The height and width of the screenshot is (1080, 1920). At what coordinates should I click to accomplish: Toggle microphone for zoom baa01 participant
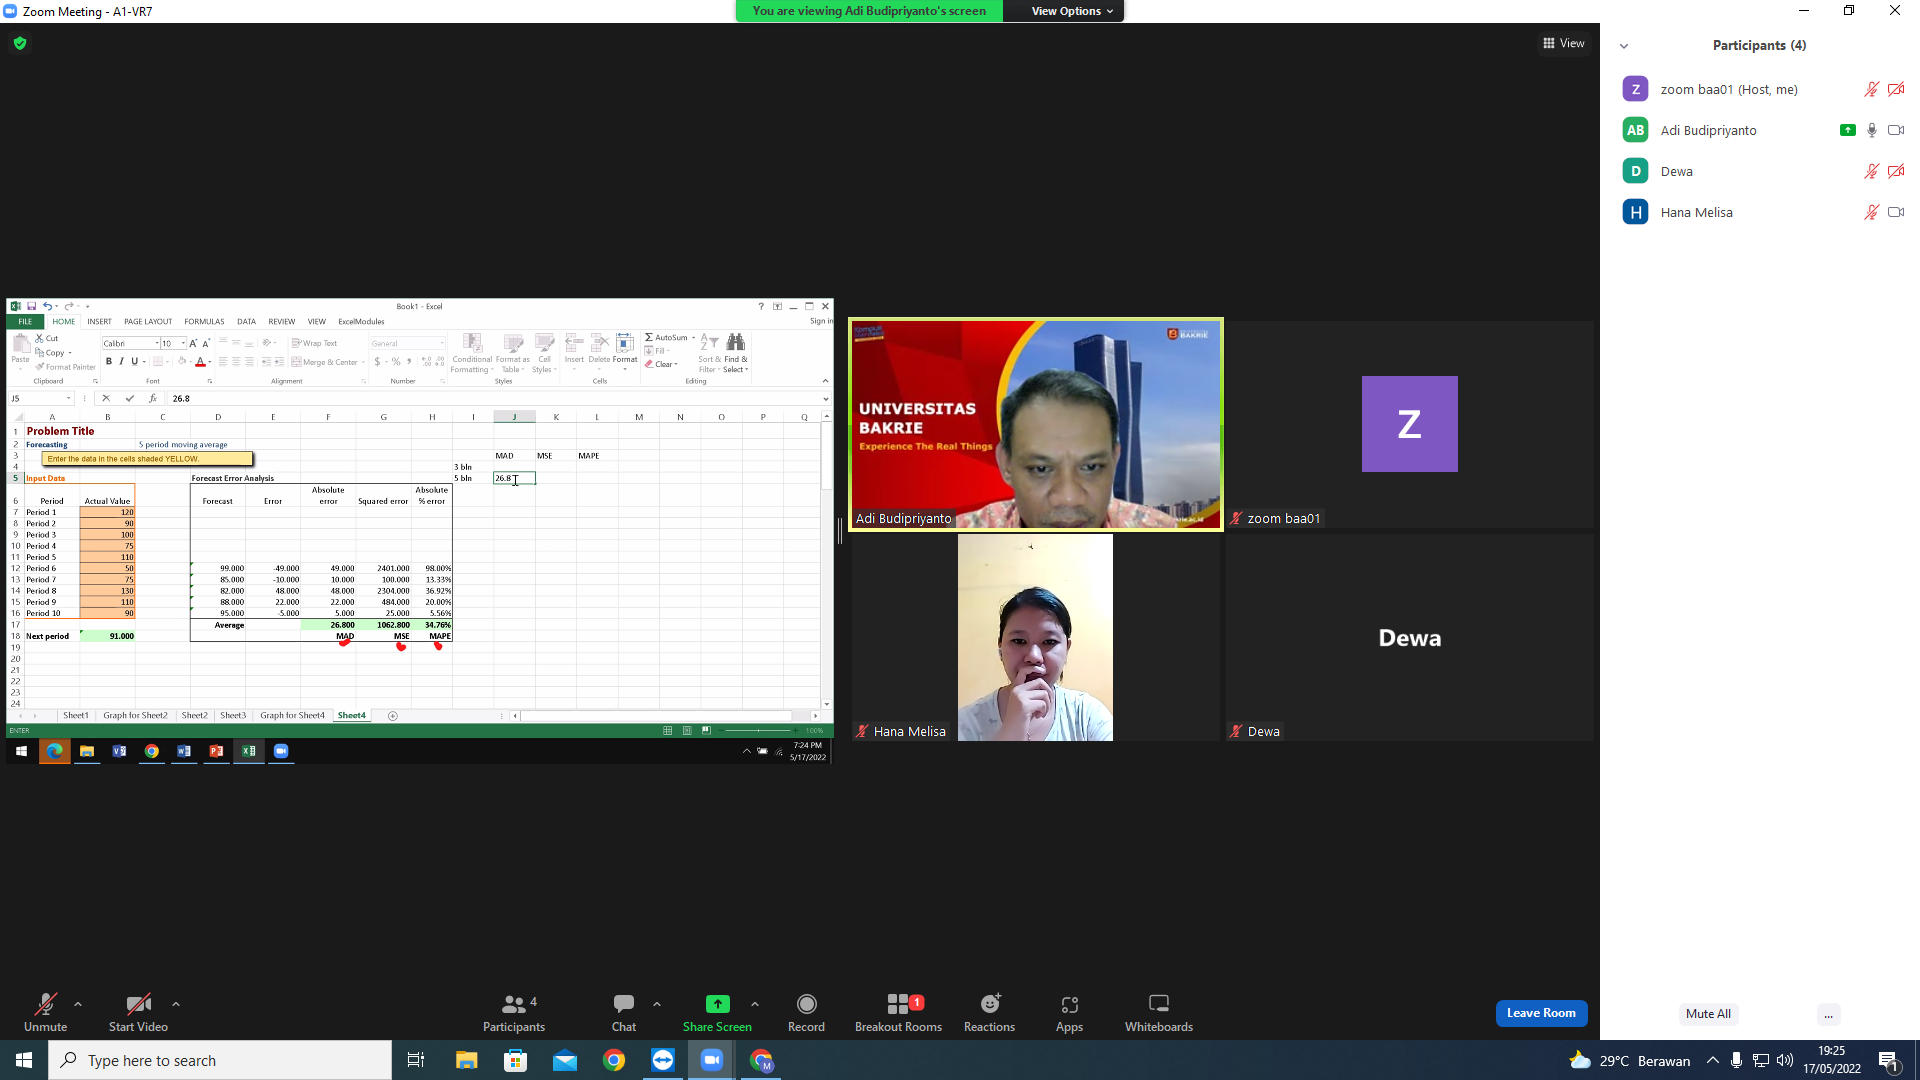point(1871,89)
